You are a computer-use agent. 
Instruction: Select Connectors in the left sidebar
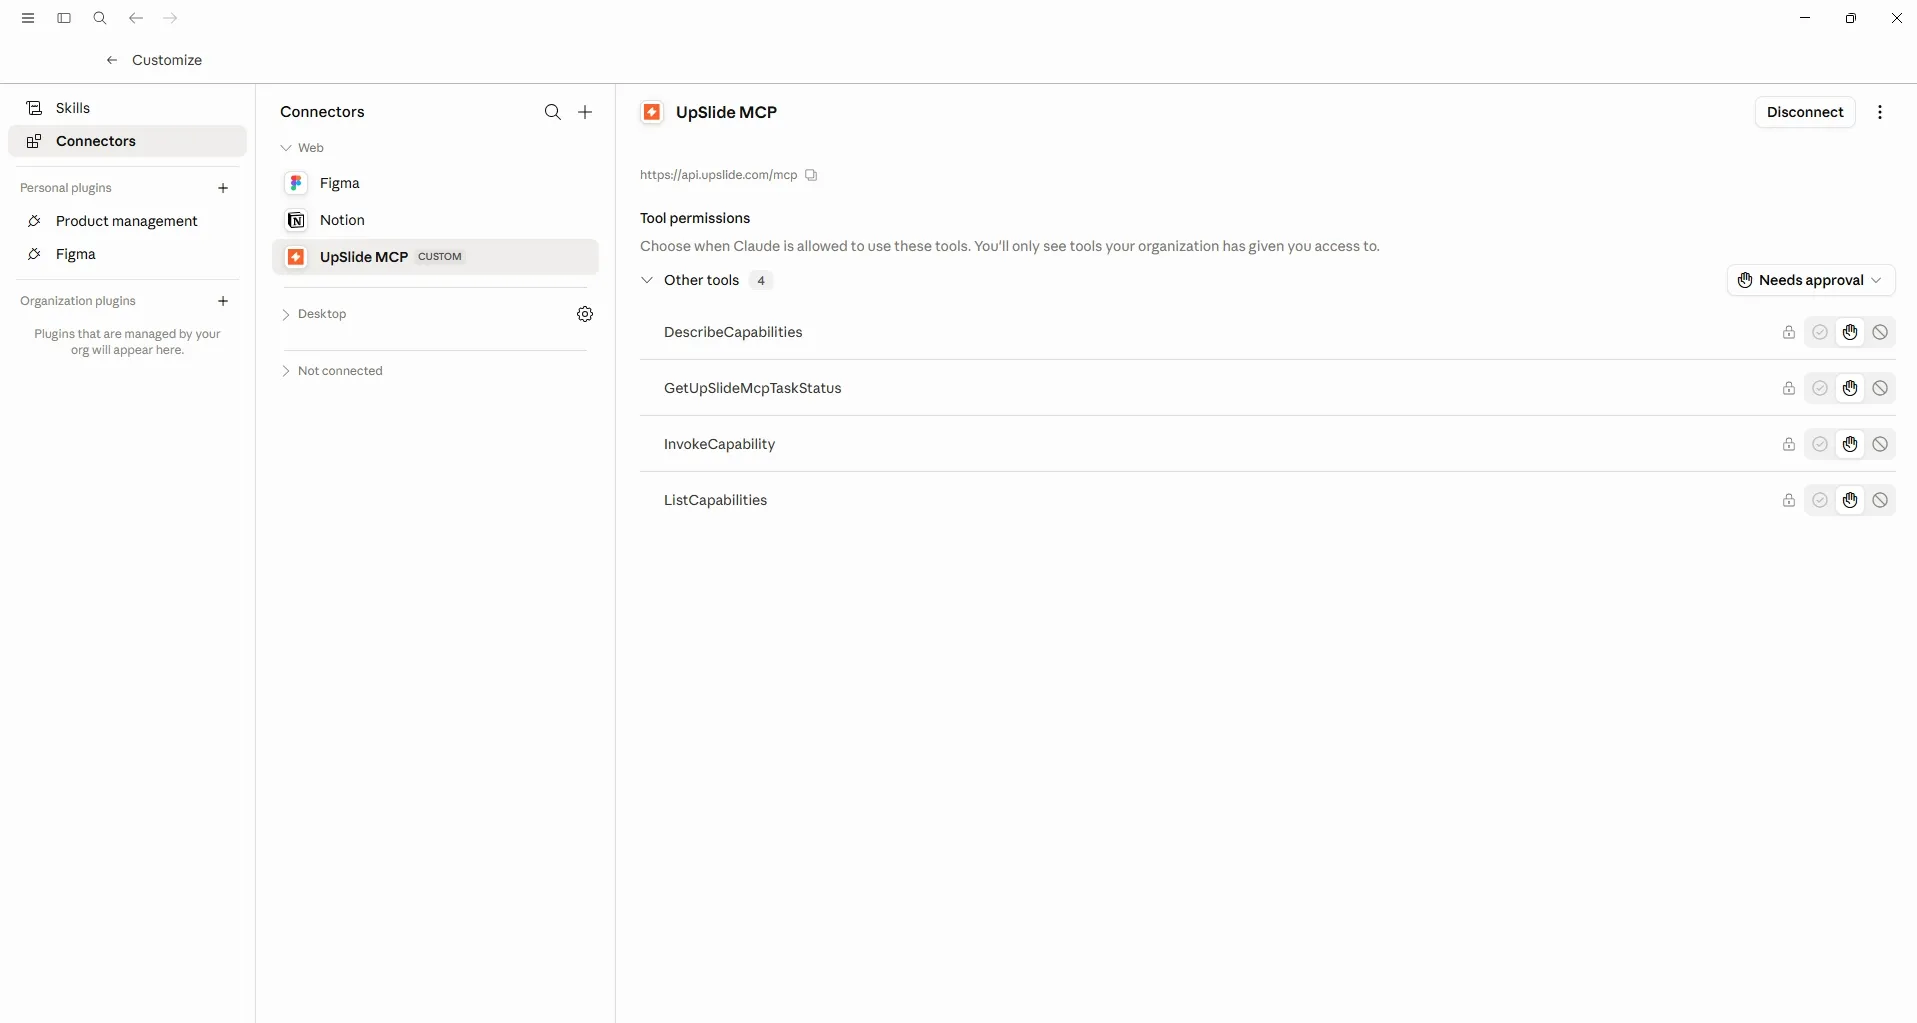point(127,141)
